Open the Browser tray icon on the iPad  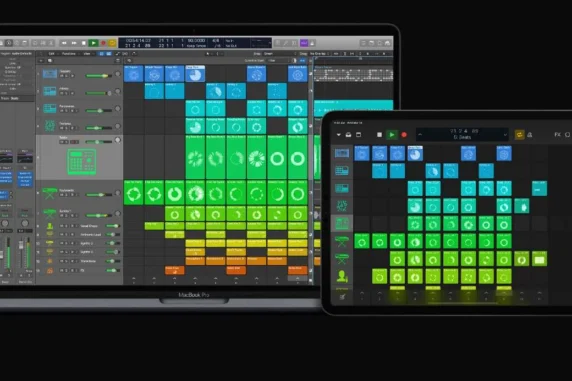point(348,135)
